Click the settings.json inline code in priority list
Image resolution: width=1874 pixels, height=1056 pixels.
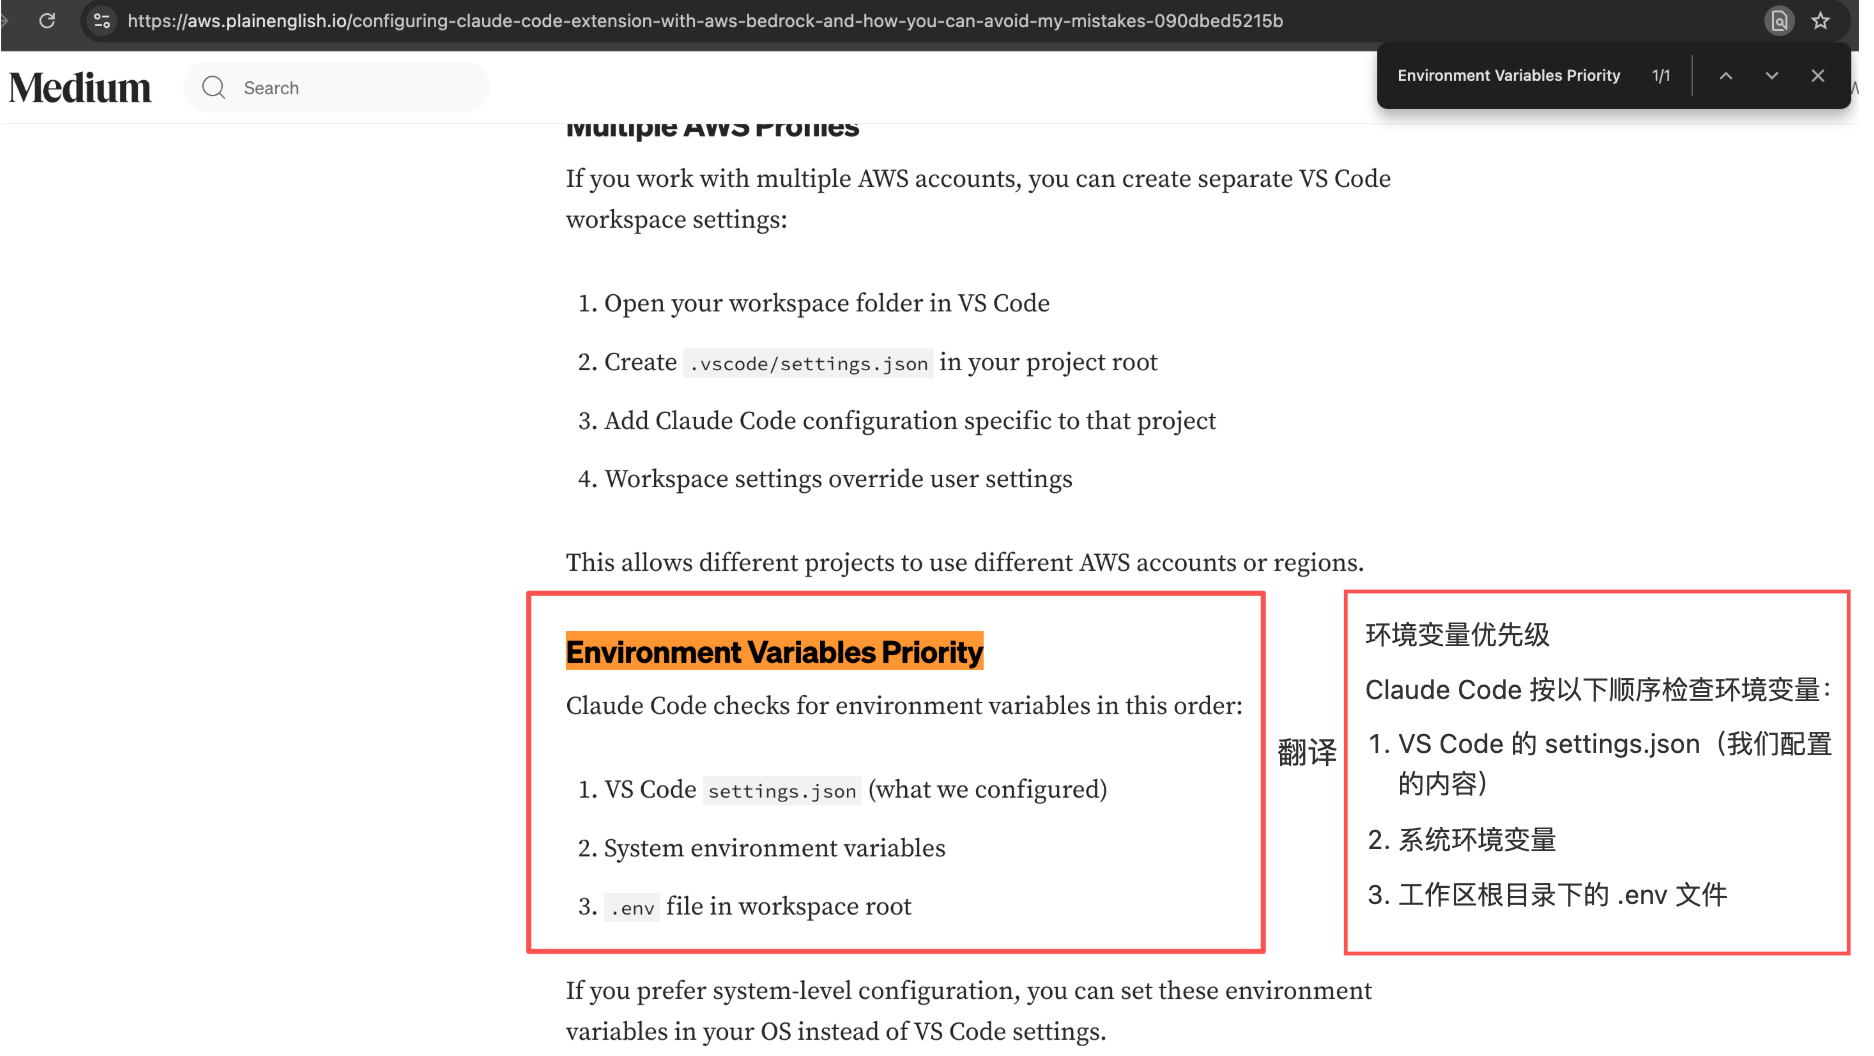(x=782, y=791)
